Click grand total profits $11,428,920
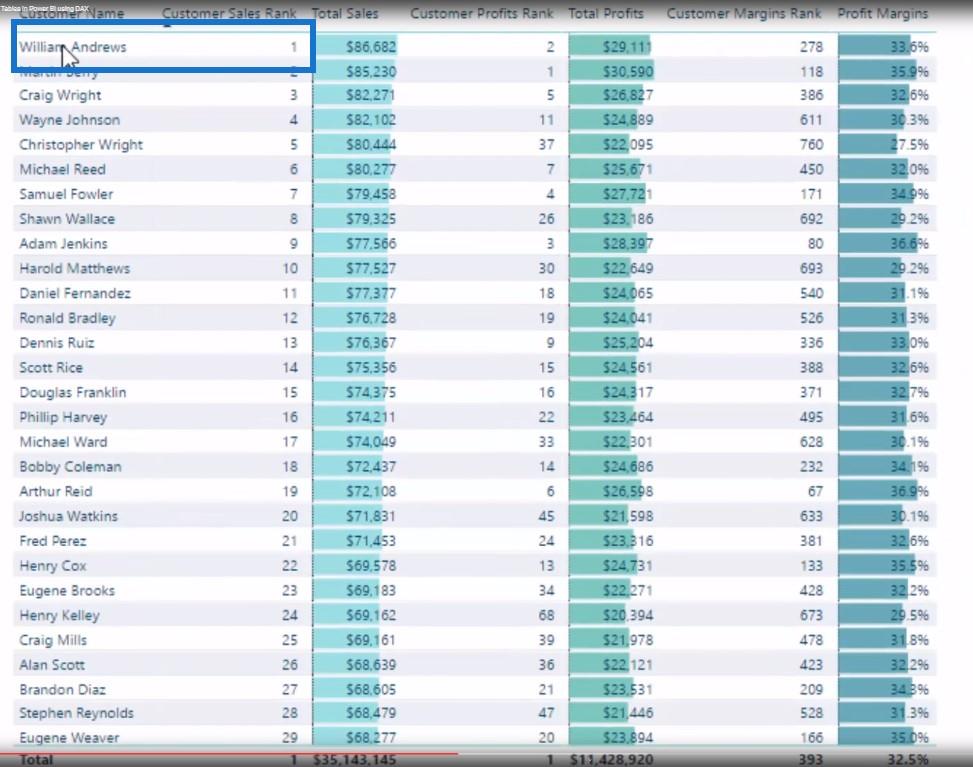This screenshot has width=973, height=767. 612,760
